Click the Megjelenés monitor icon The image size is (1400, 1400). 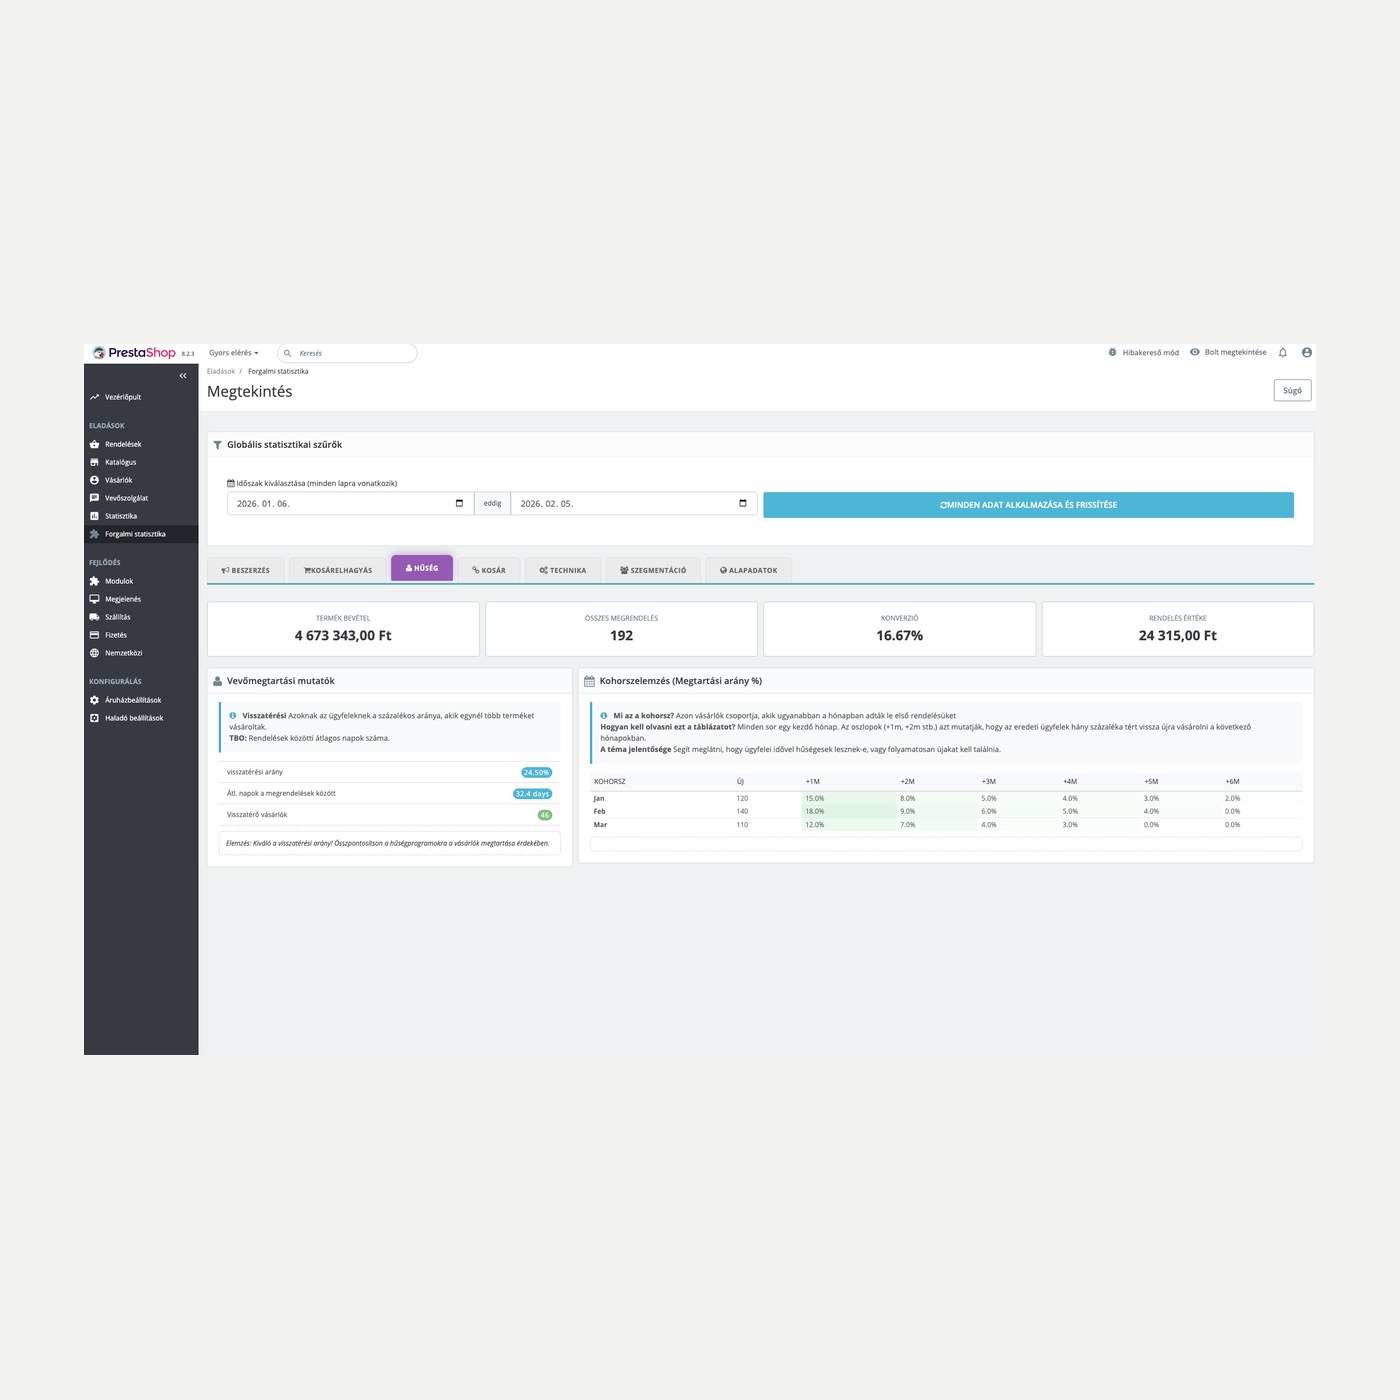coord(94,599)
